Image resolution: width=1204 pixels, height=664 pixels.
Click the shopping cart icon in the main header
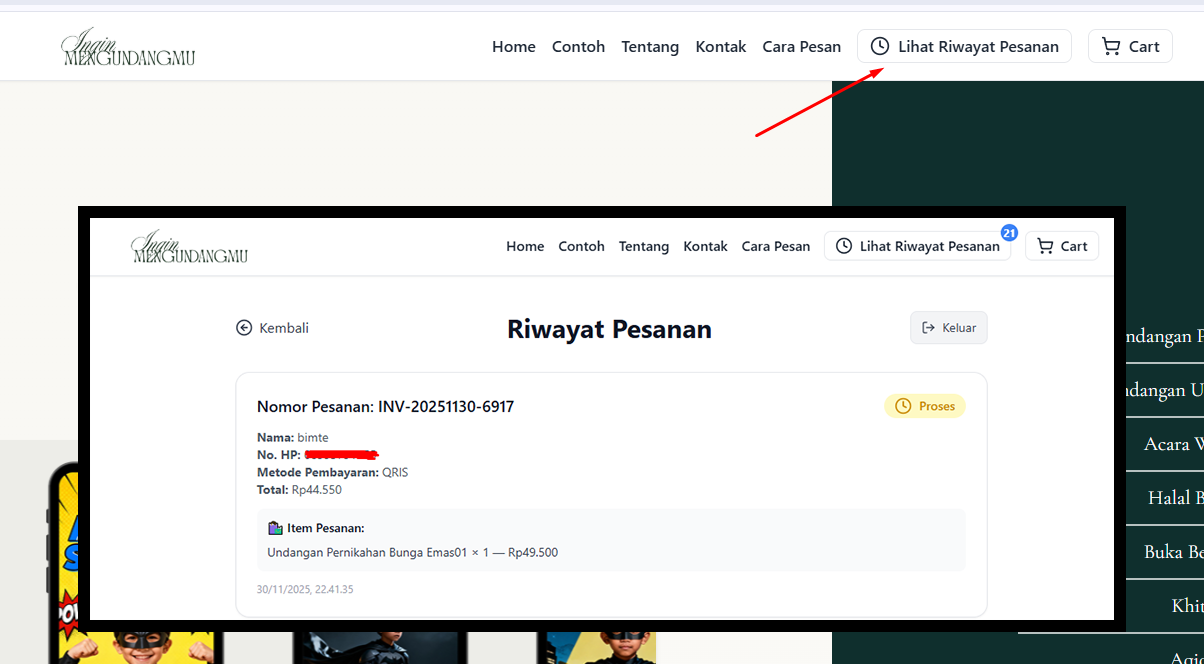pyautogui.click(x=1110, y=46)
